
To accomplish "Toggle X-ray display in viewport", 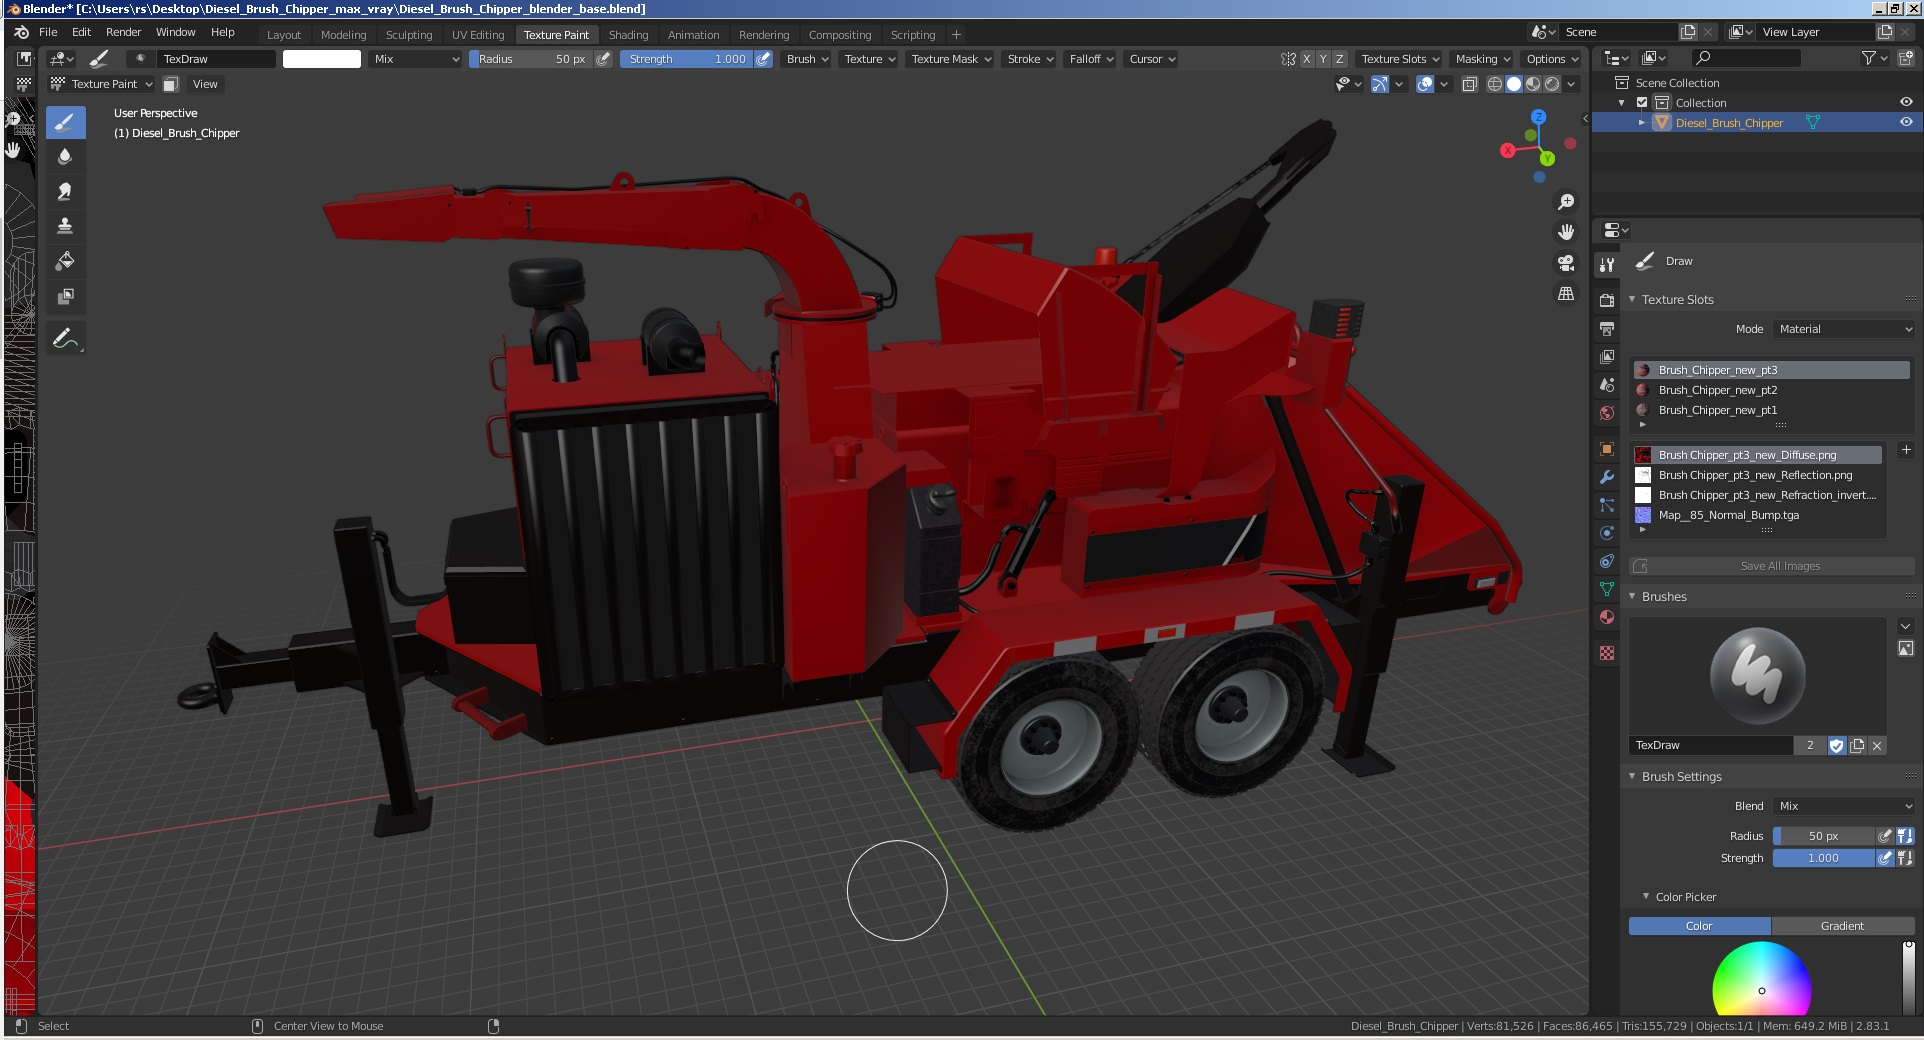I will pyautogui.click(x=1469, y=84).
